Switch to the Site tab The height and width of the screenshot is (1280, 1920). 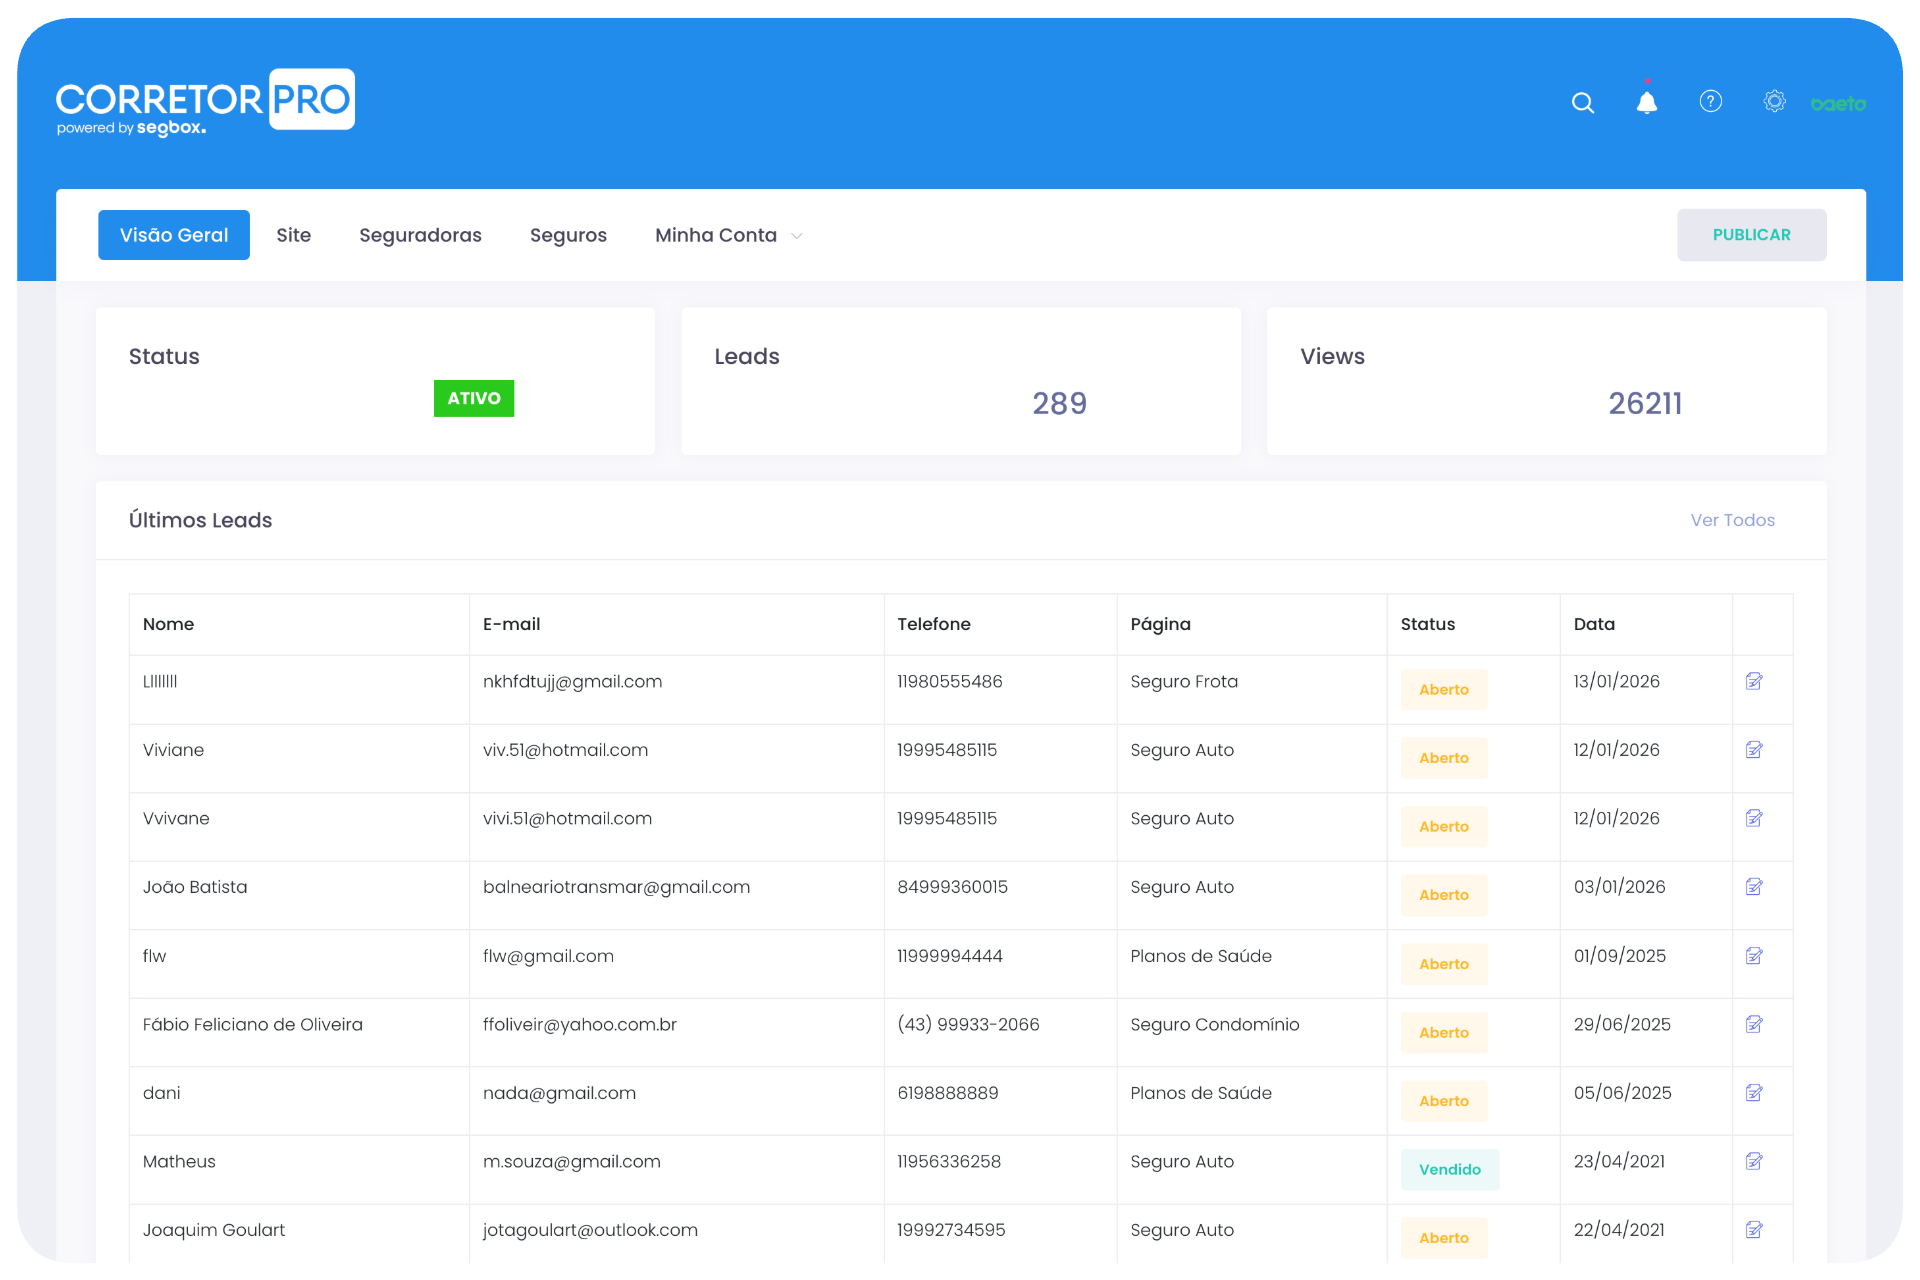pos(293,235)
